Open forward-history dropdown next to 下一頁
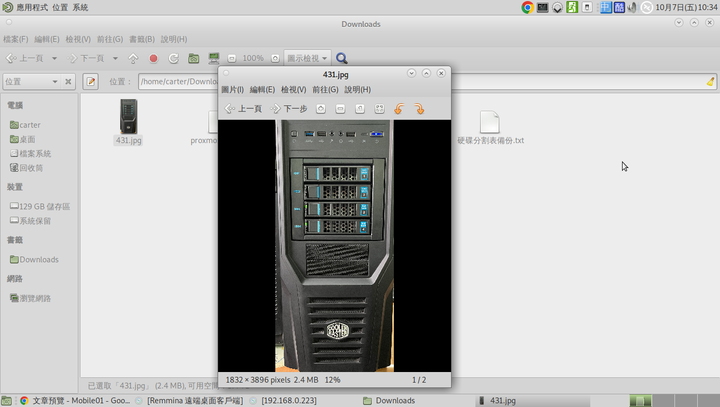This screenshot has height=407, width=720. click(x=115, y=58)
